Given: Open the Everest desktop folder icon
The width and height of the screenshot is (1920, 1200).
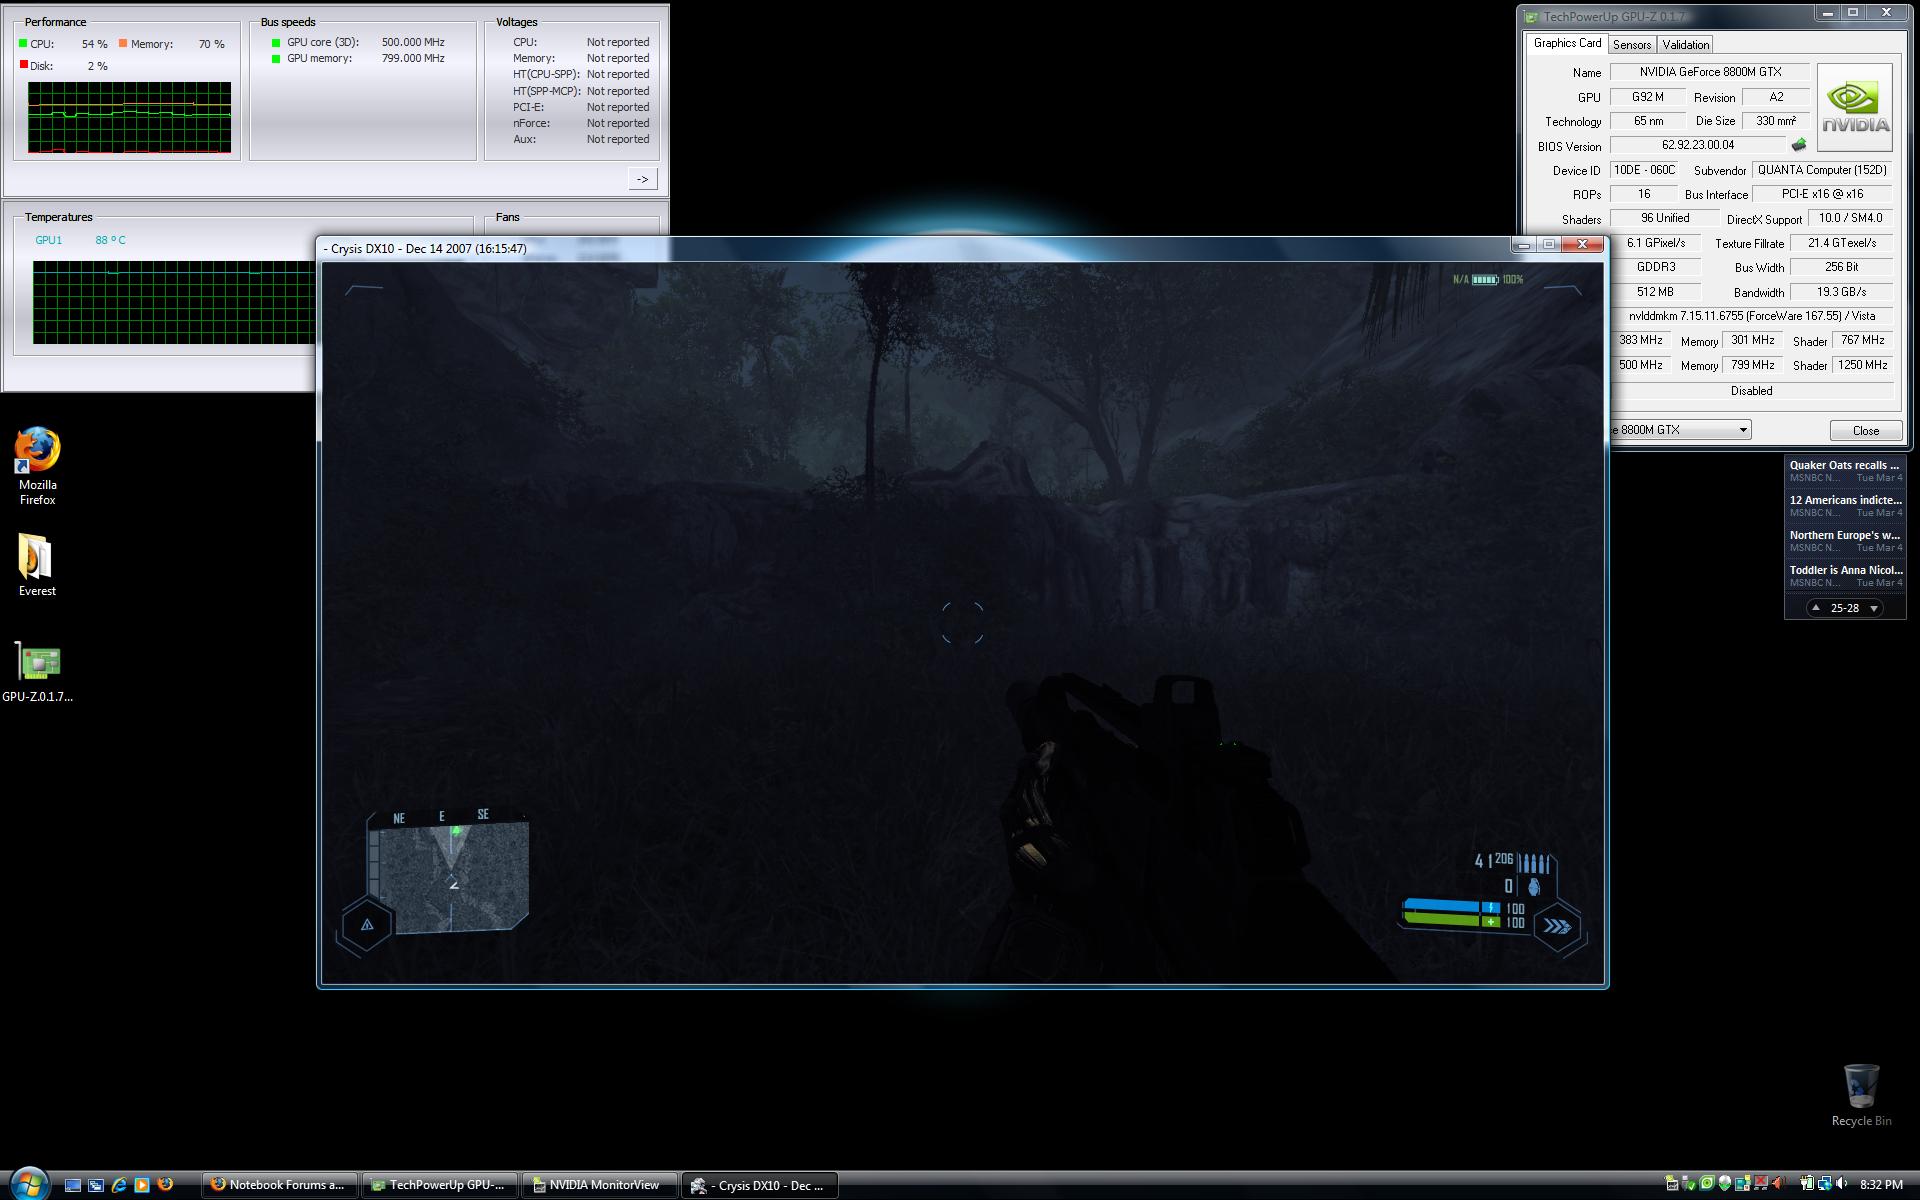Looking at the screenshot, I should pos(37,565).
